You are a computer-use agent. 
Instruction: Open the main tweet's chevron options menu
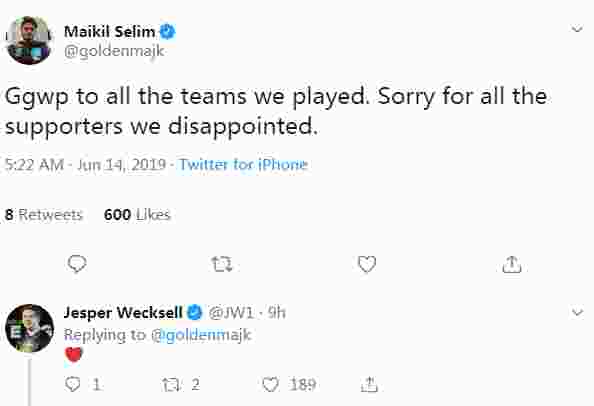[577, 29]
